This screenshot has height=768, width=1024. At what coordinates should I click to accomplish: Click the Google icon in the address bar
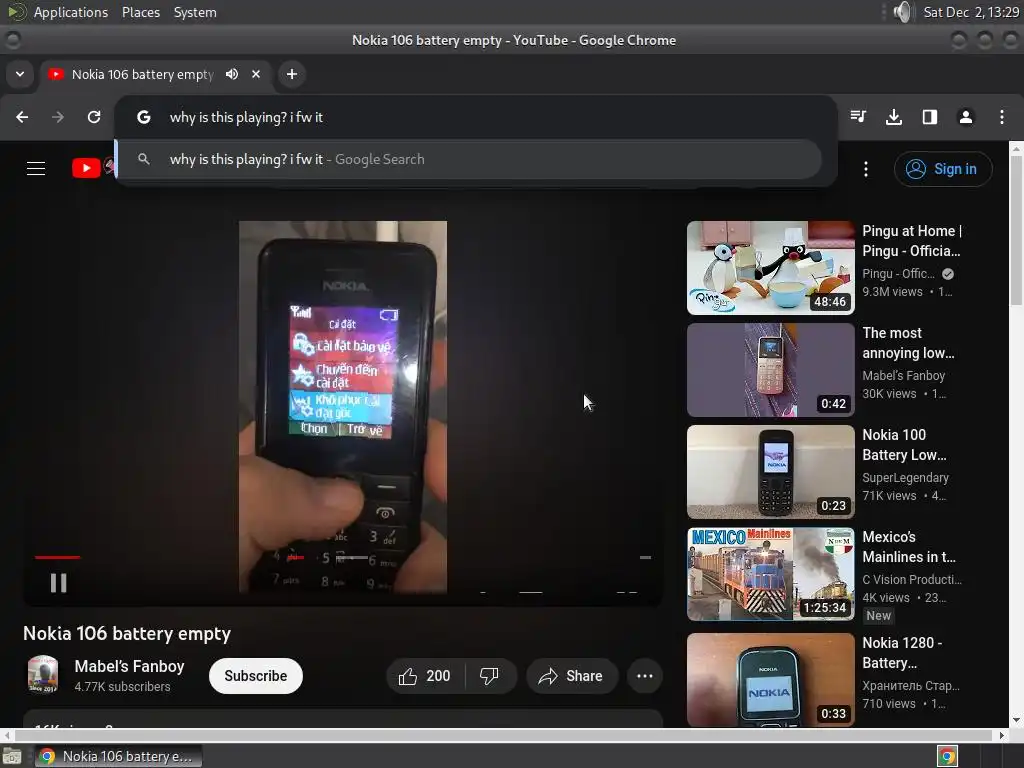click(144, 117)
